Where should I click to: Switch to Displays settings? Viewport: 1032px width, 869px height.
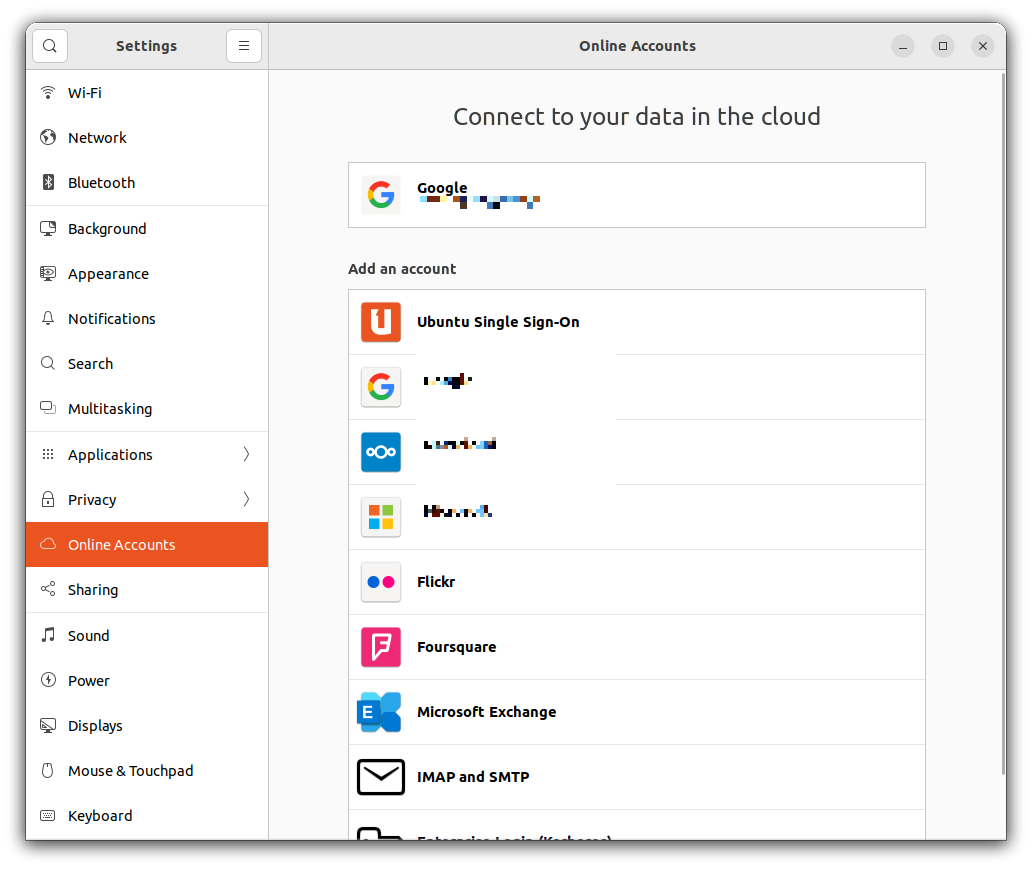point(147,725)
